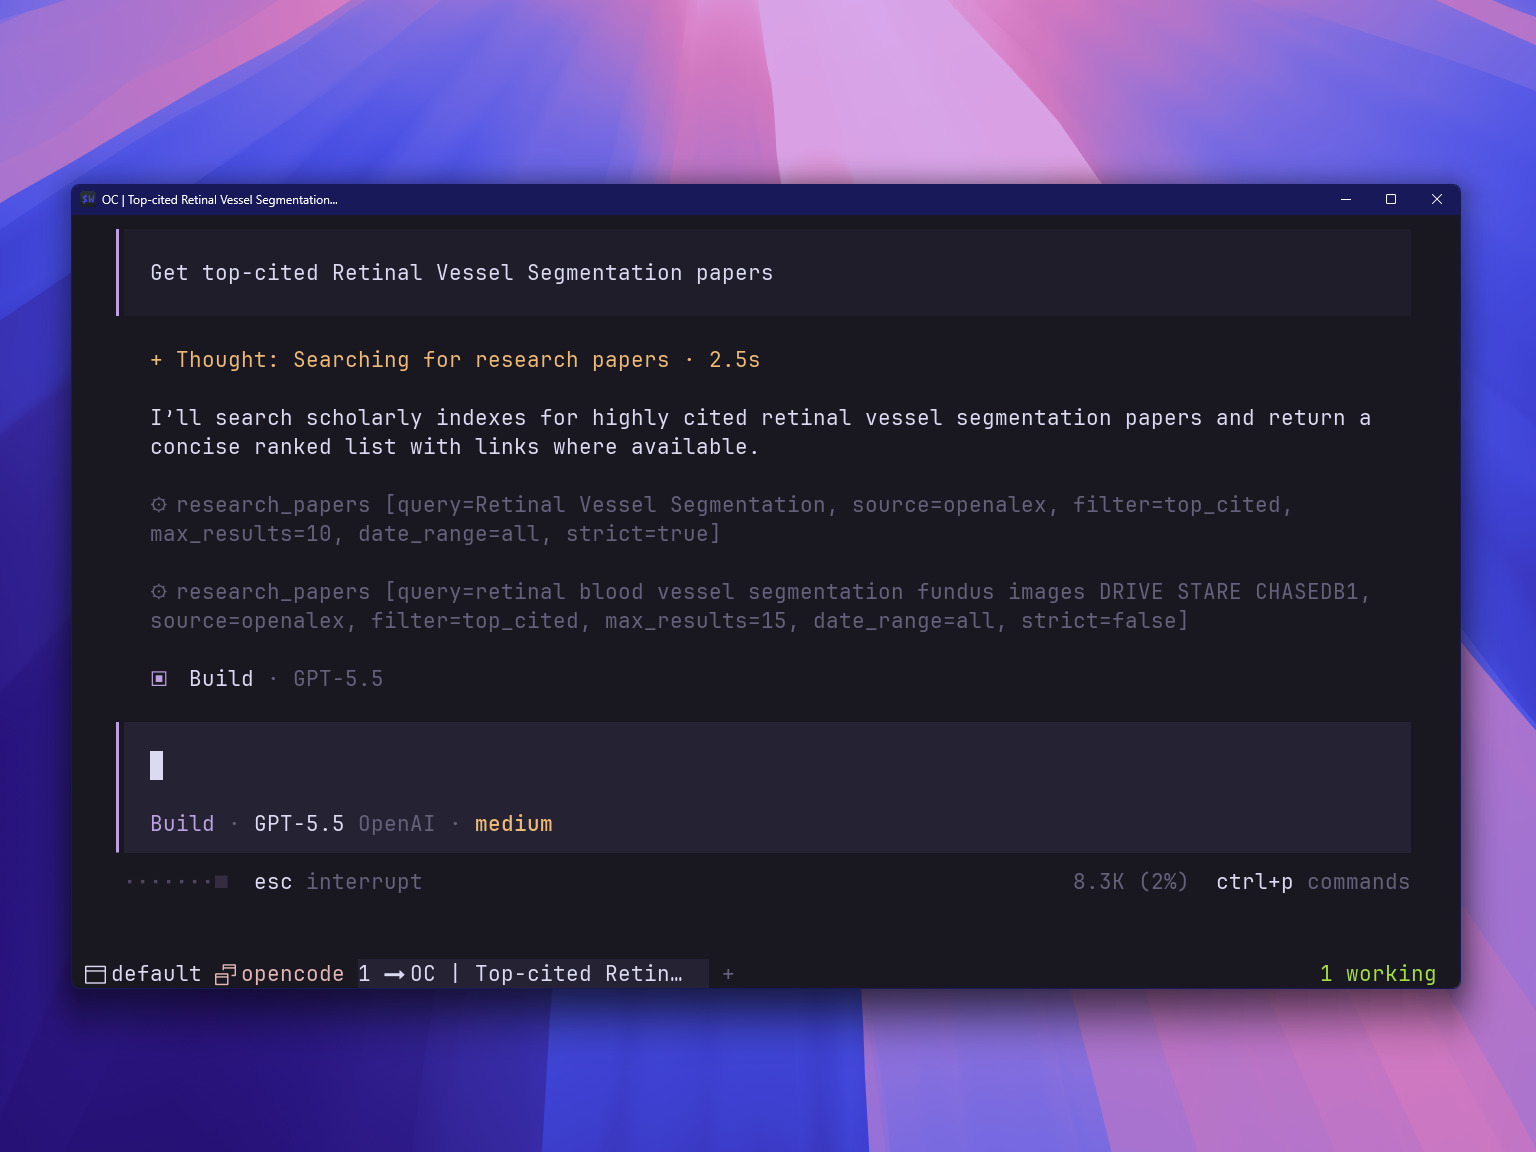Close the OC terminal window
This screenshot has width=1536, height=1152.
pyautogui.click(x=1437, y=199)
